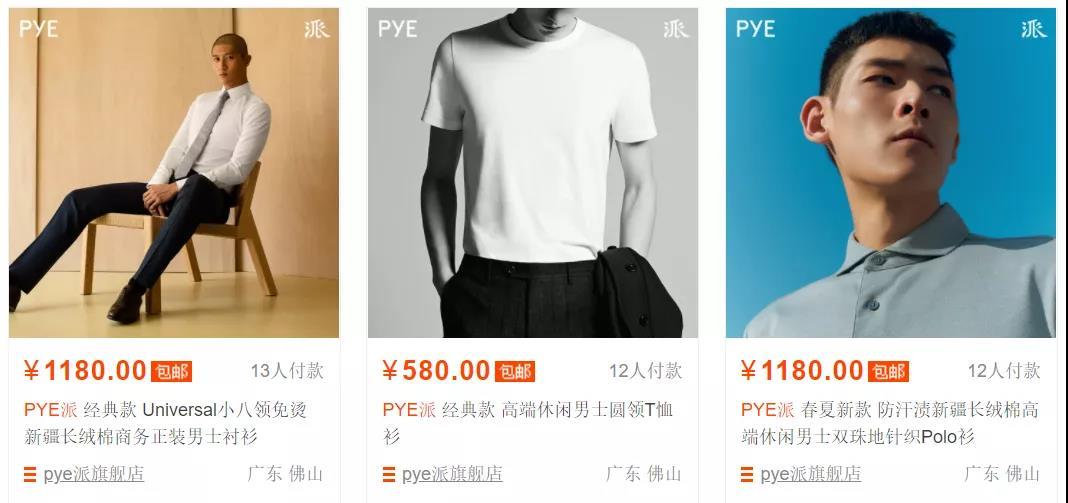Open the 高端休闲男士圆领T恤衫 title link
Image resolution: width=1068 pixels, height=503 pixels.
528,423
